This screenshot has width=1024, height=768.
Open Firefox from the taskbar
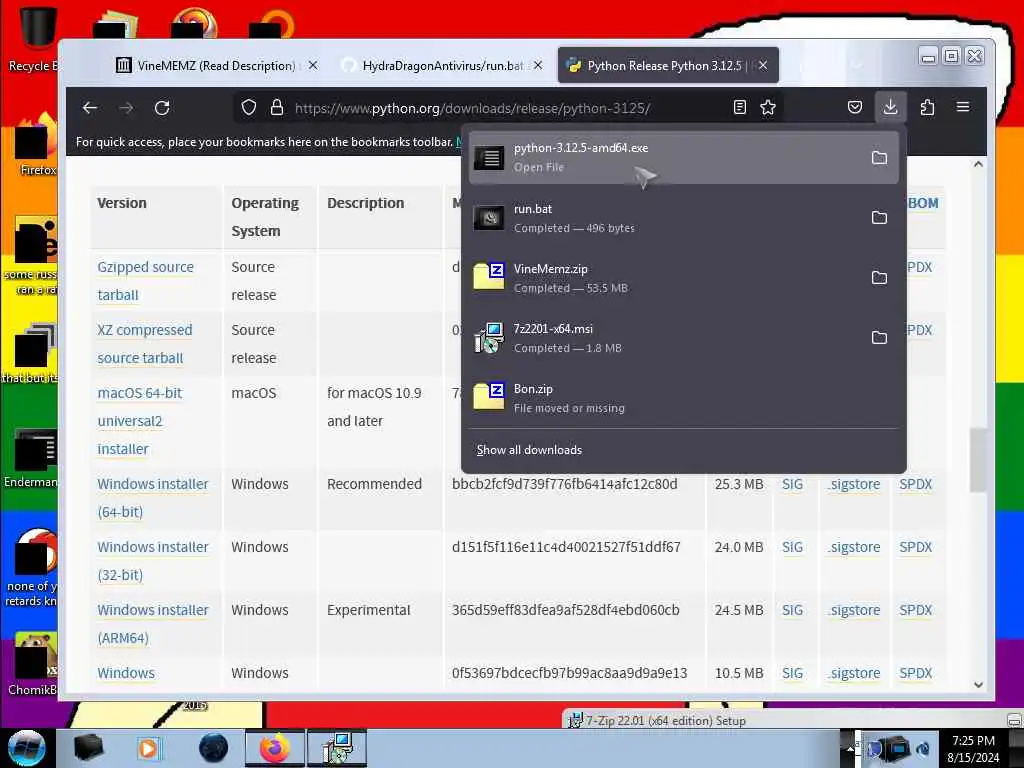(x=274, y=748)
